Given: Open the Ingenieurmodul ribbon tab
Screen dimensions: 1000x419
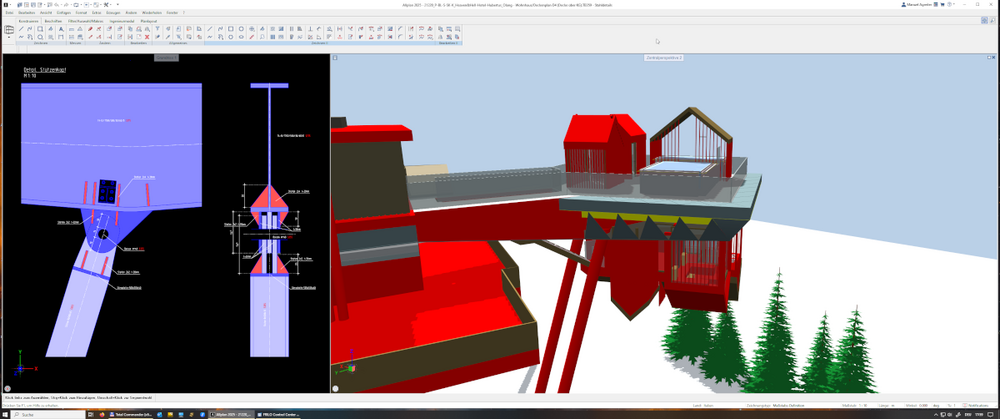Looking at the screenshot, I should (120, 19).
